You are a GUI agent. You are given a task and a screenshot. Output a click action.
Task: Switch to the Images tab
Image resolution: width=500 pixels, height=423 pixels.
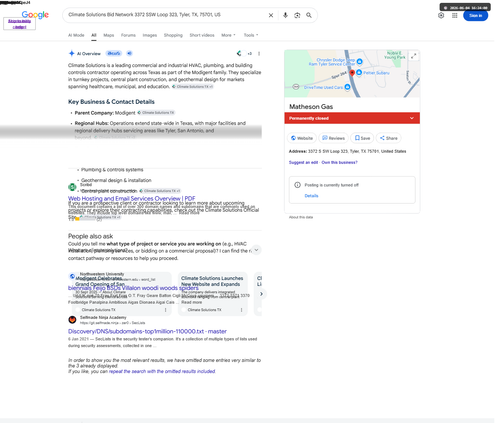[x=150, y=35]
